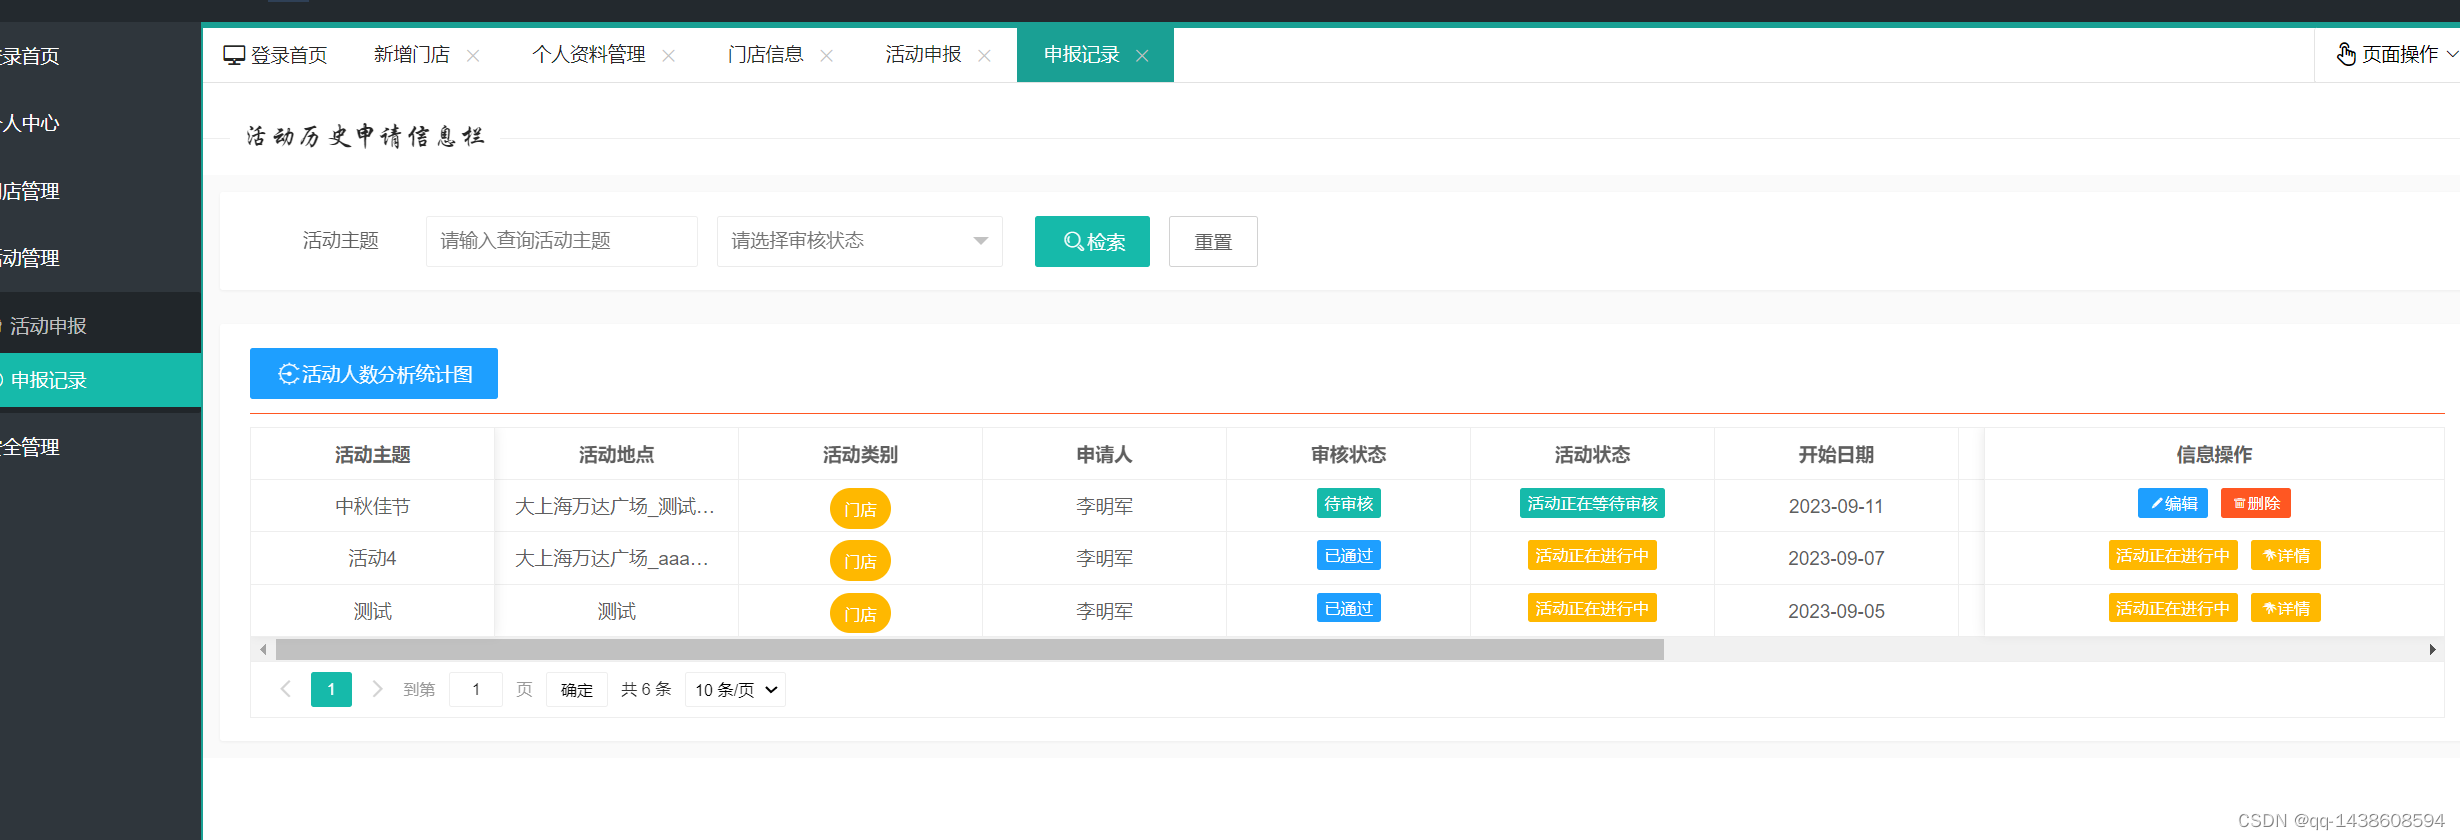Click the scrollbar left arrow
This screenshot has width=2460, height=840.
pyautogui.click(x=263, y=649)
